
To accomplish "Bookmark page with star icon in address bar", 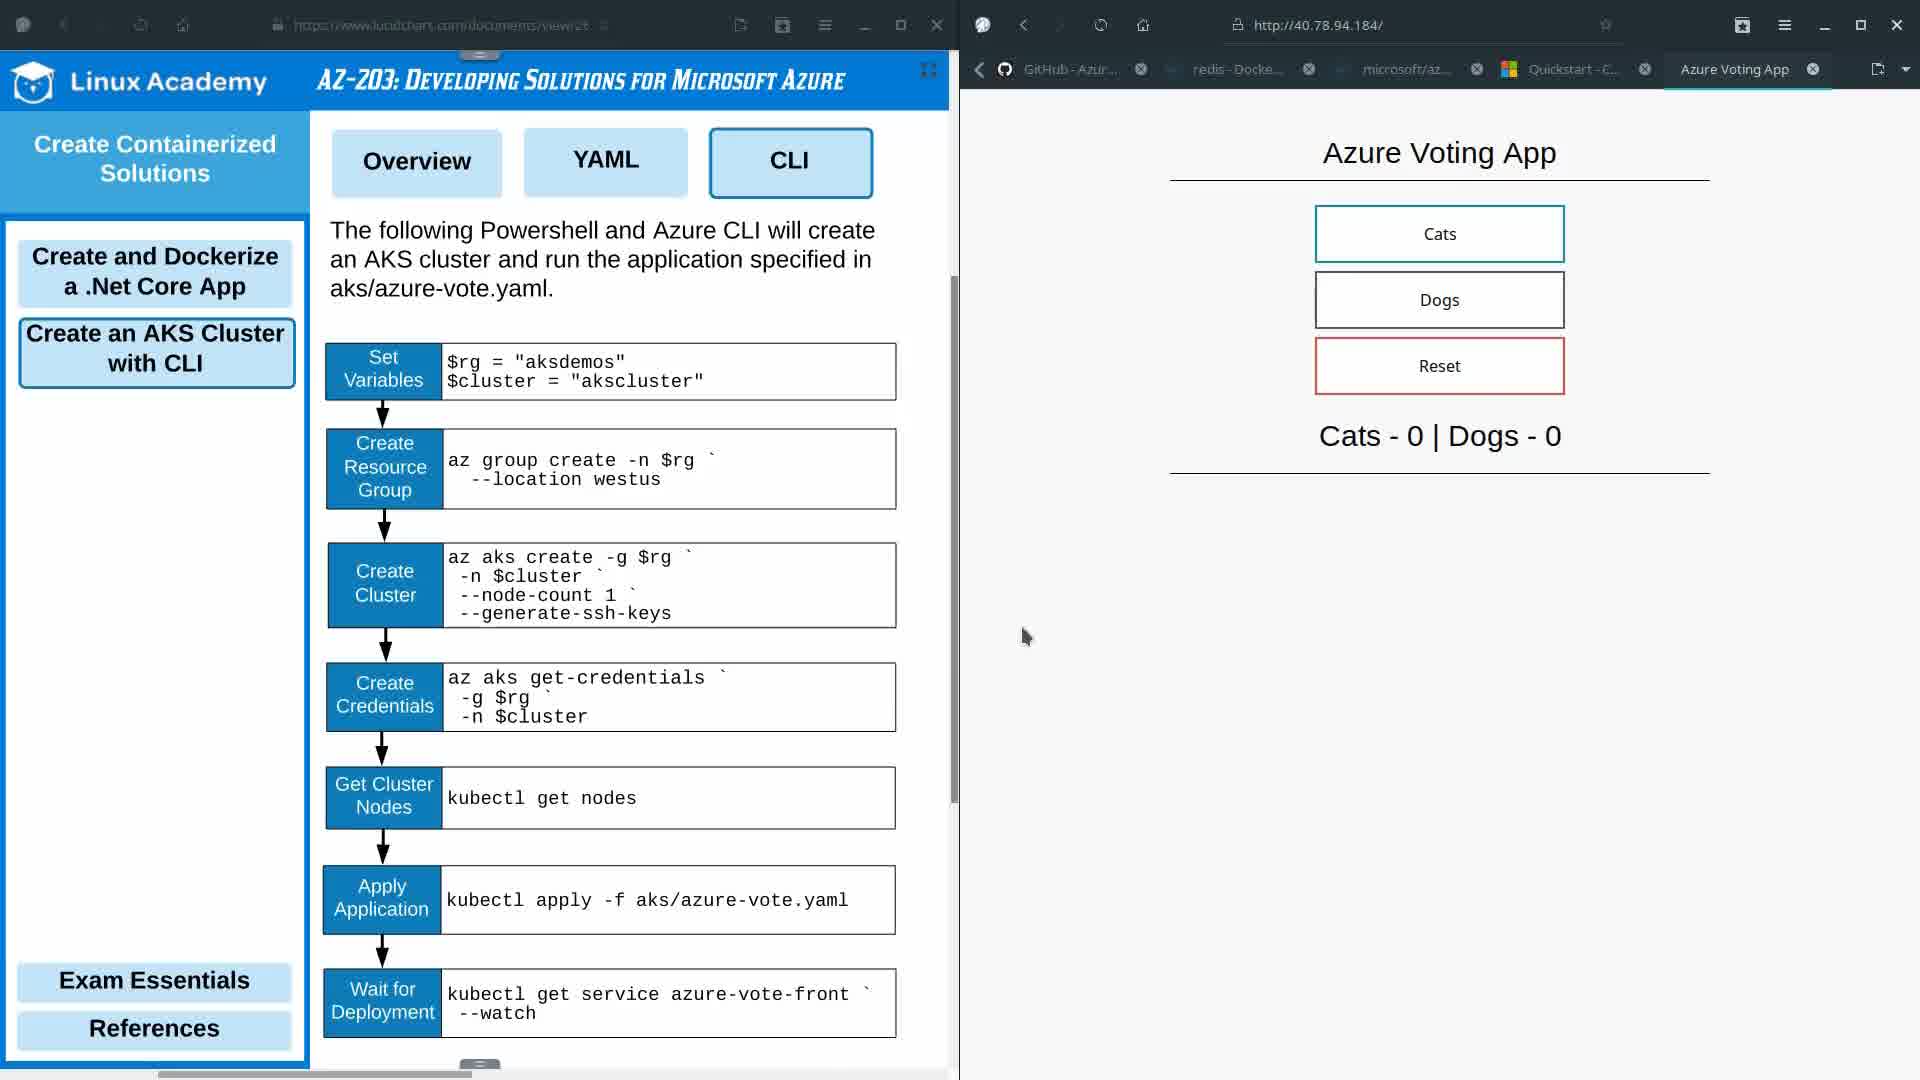I will (x=1605, y=25).
